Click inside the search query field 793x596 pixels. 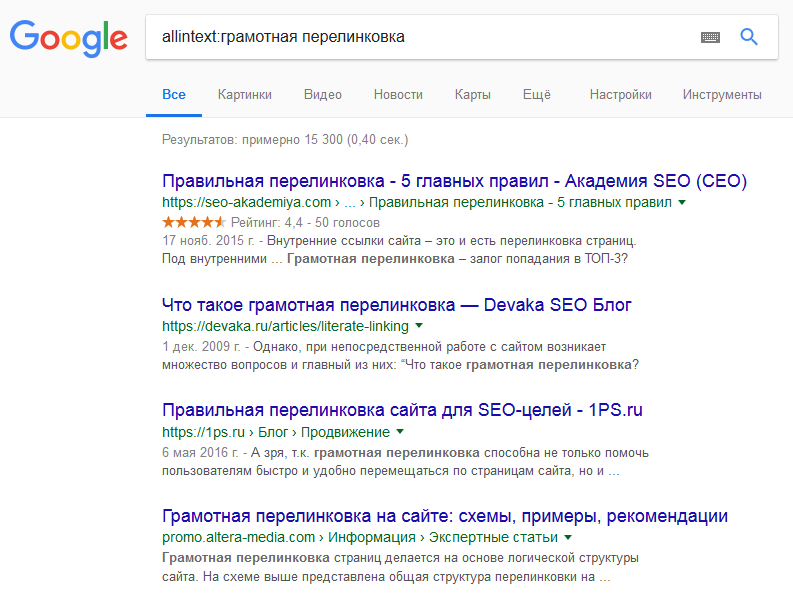pos(420,37)
